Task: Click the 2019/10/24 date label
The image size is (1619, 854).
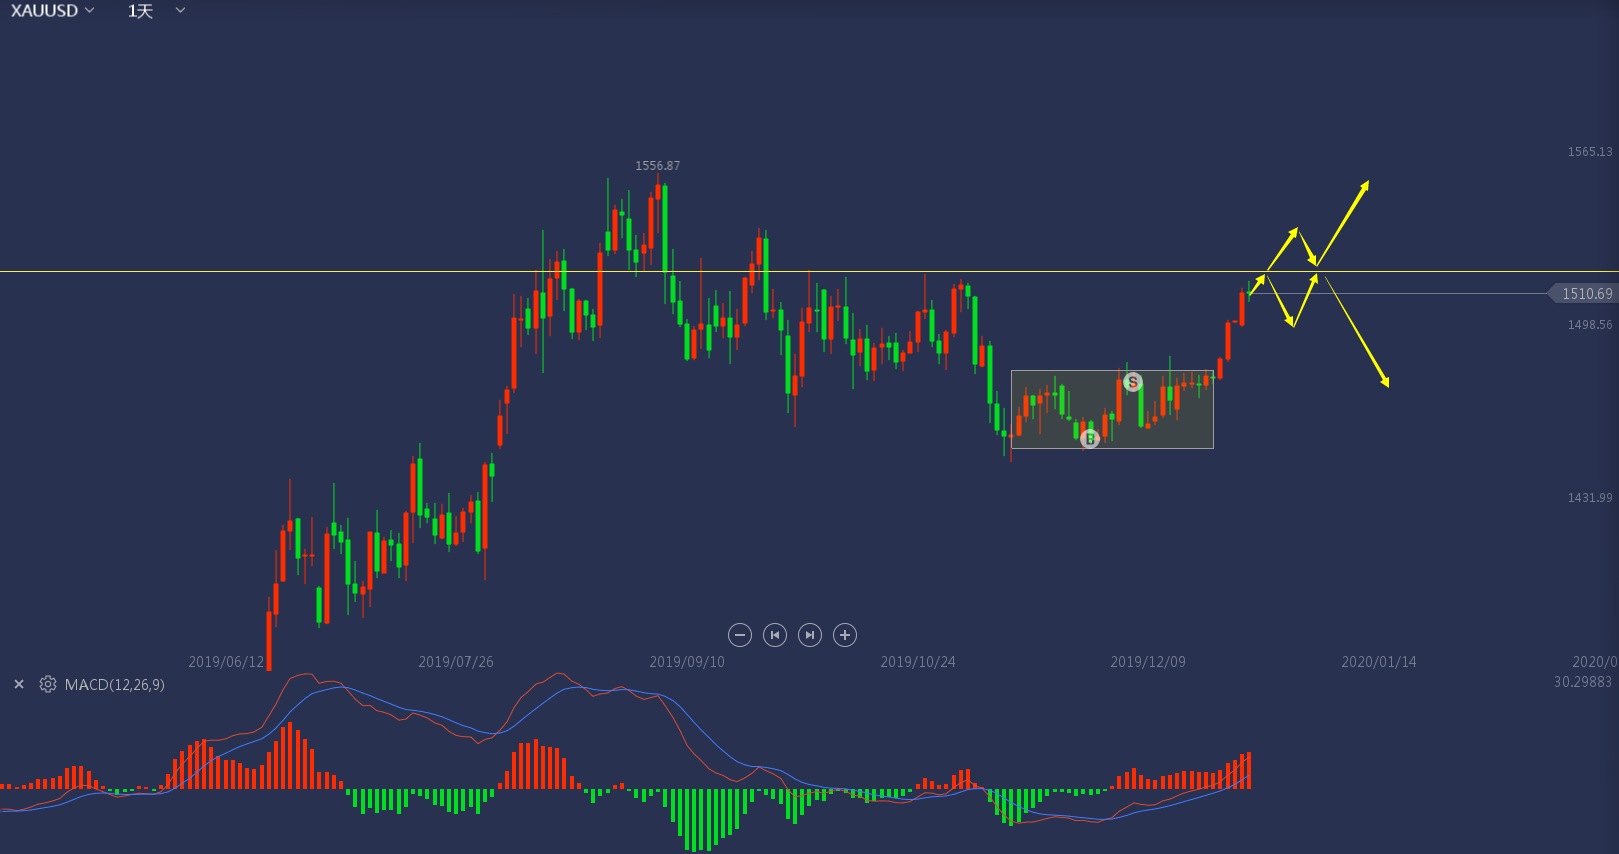Action: pyautogui.click(x=918, y=662)
